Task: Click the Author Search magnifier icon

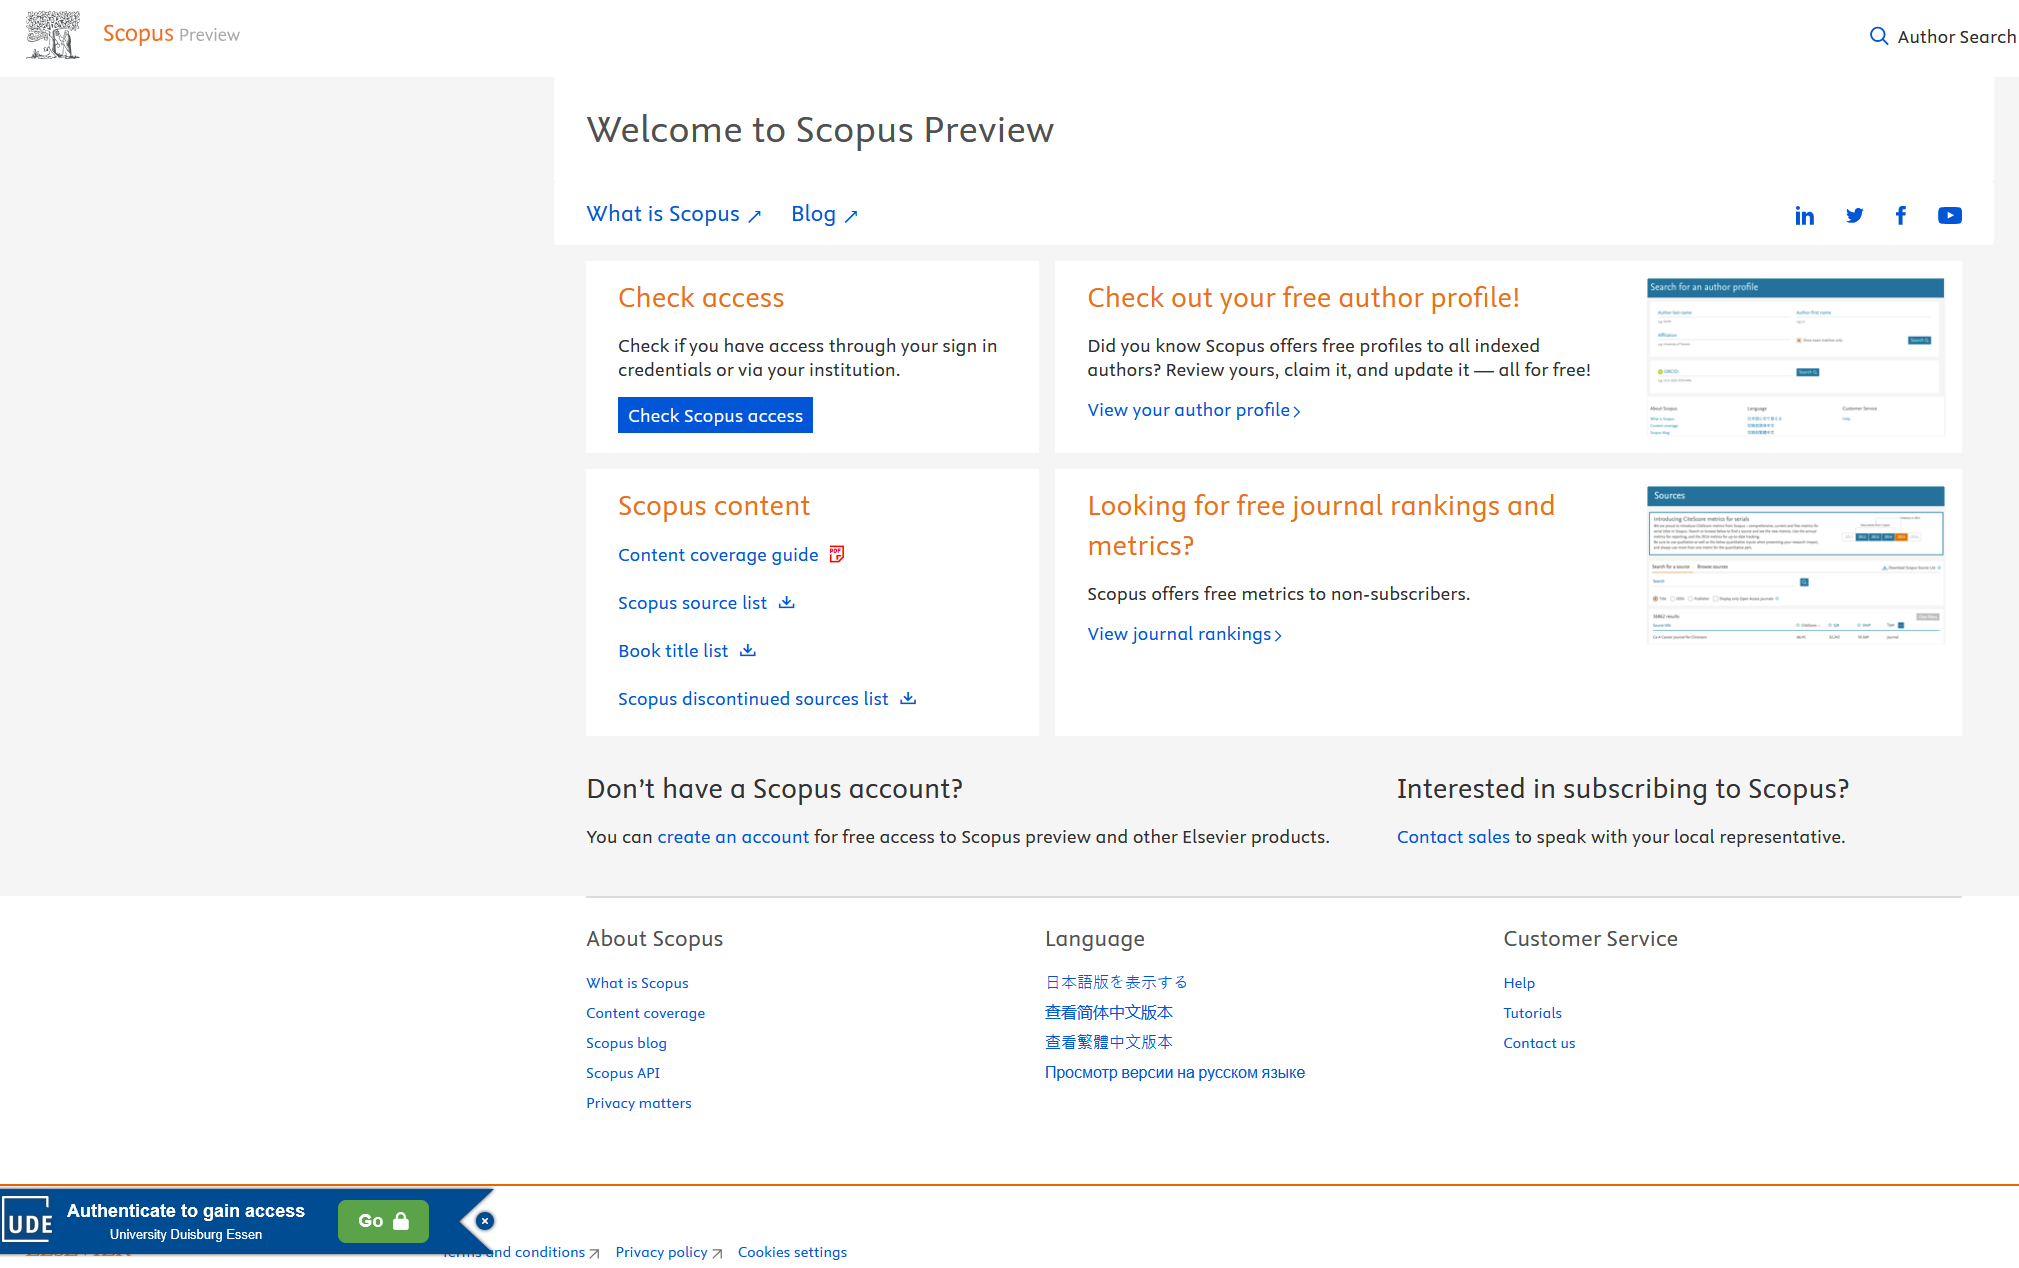Action: pos(1879,35)
